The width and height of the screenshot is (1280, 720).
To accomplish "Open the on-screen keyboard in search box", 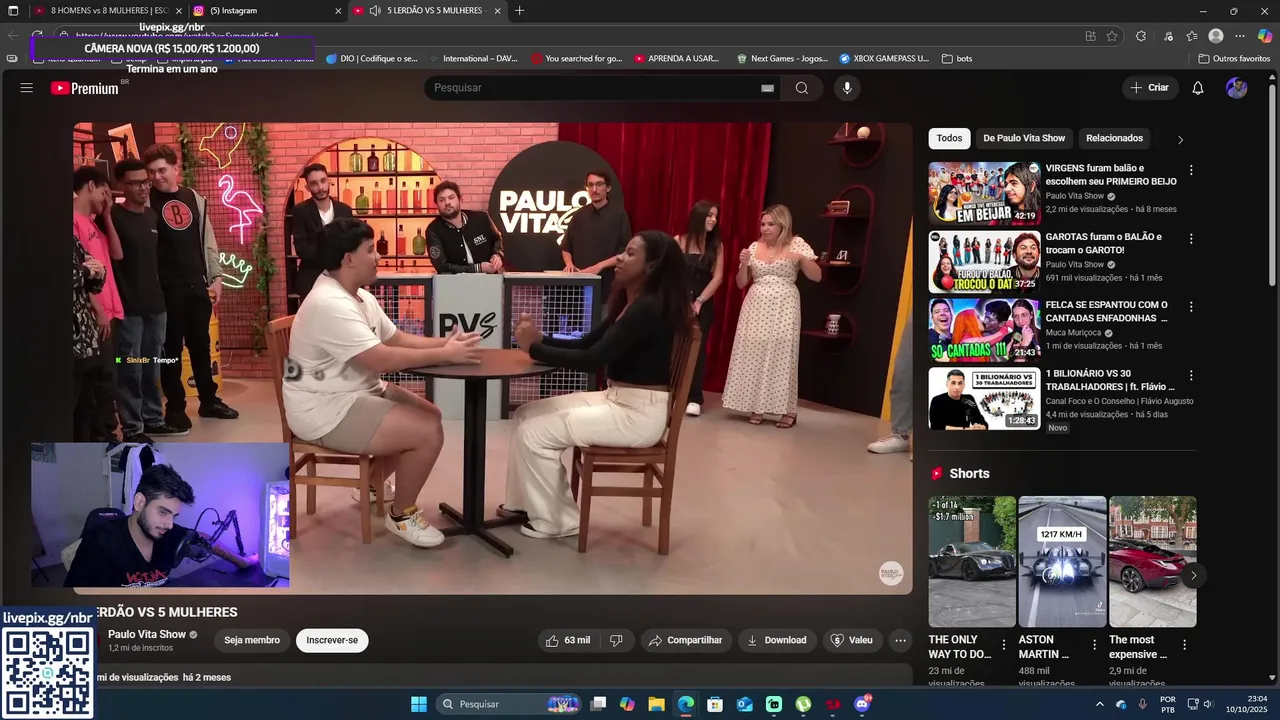I will [x=767, y=88].
